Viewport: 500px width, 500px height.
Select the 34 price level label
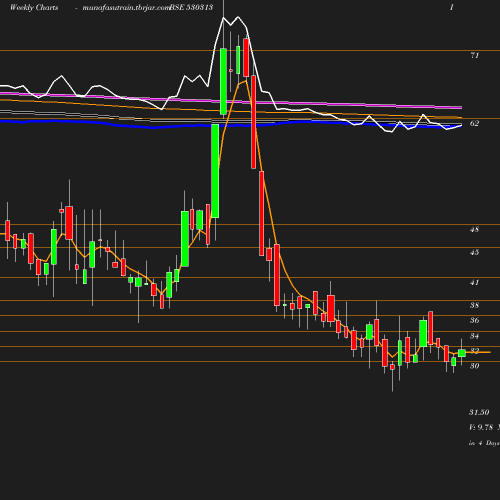pyautogui.click(x=474, y=336)
